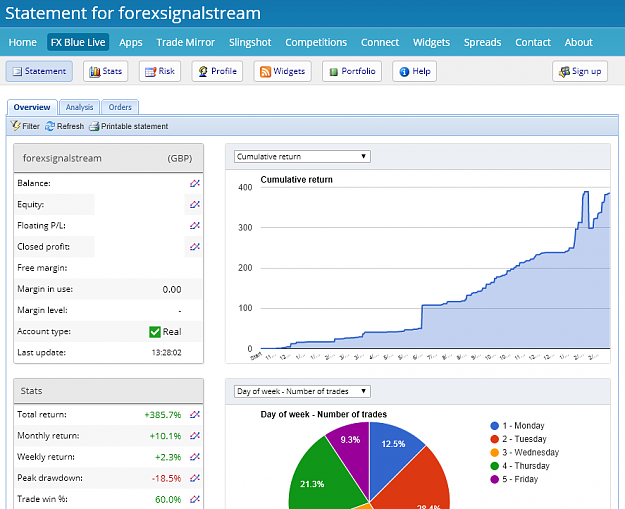This screenshot has width=625, height=509.
Task: Open Slingshot in the navigation bar
Action: point(250,42)
